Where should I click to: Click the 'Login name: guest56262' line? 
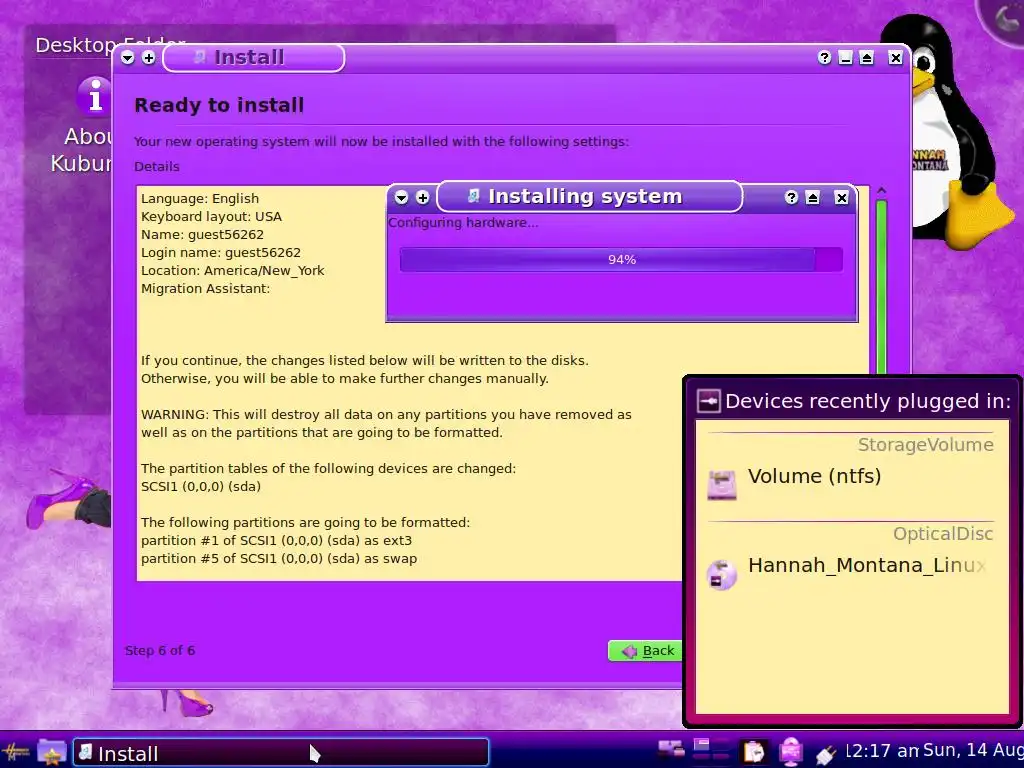click(221, 253)
